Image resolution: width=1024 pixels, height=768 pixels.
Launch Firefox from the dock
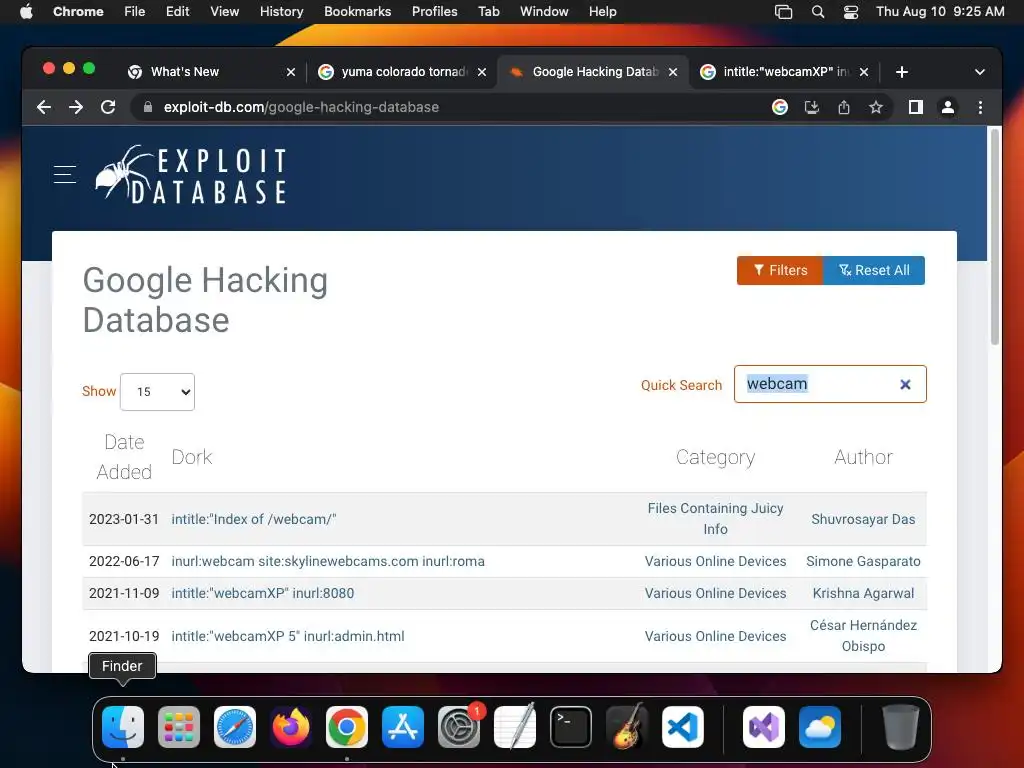pos(291,727)
